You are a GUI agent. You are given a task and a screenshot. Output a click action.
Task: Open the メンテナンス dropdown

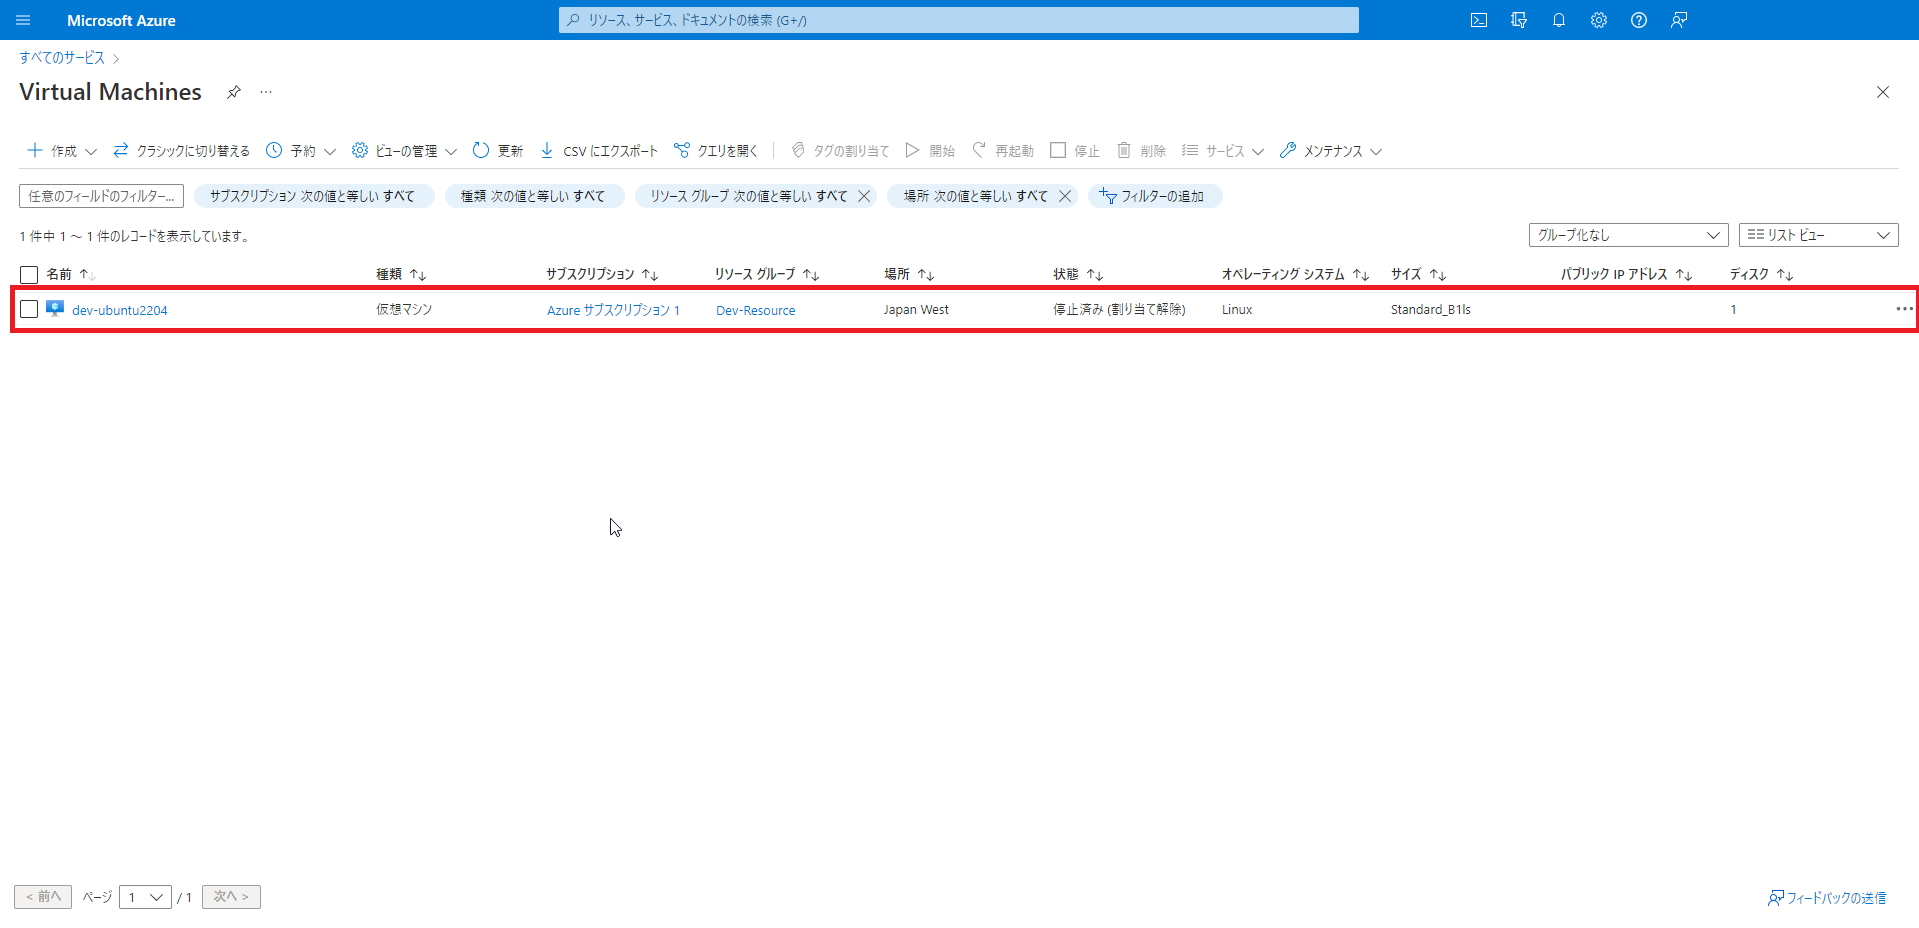(1331, 151)
